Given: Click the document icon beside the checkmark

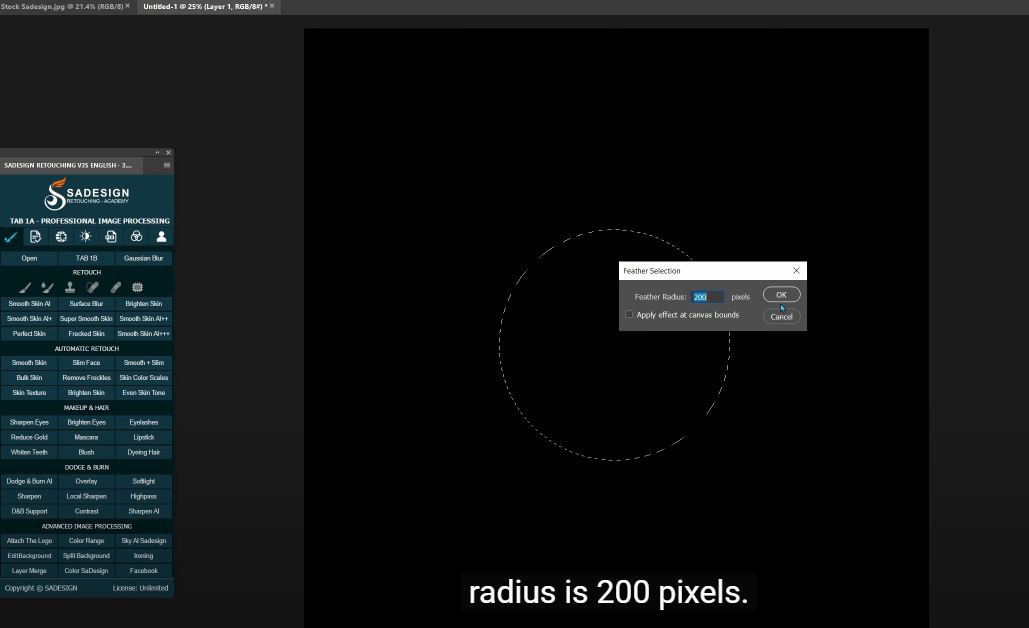Looking at the screenshot, I should point(36,237).
